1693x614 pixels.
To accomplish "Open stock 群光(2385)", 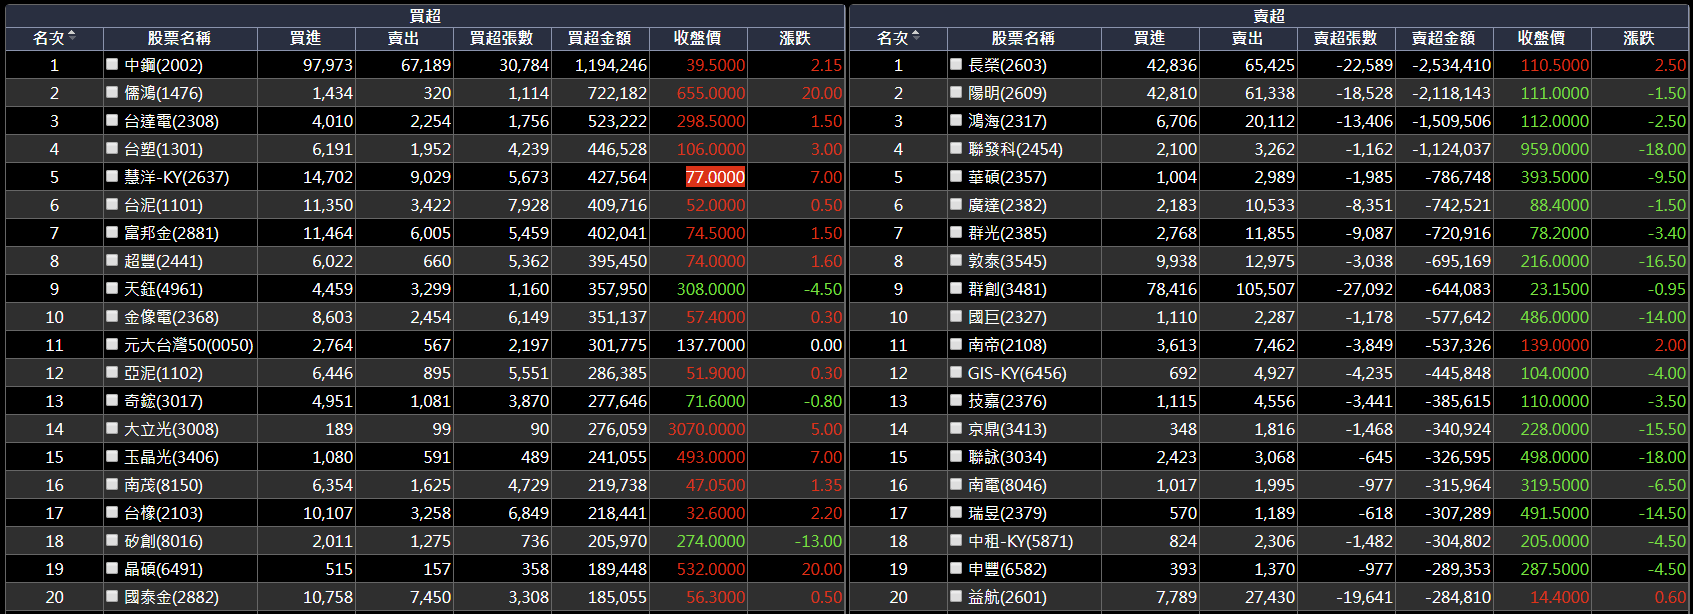I will click(x=1007, y=233).
